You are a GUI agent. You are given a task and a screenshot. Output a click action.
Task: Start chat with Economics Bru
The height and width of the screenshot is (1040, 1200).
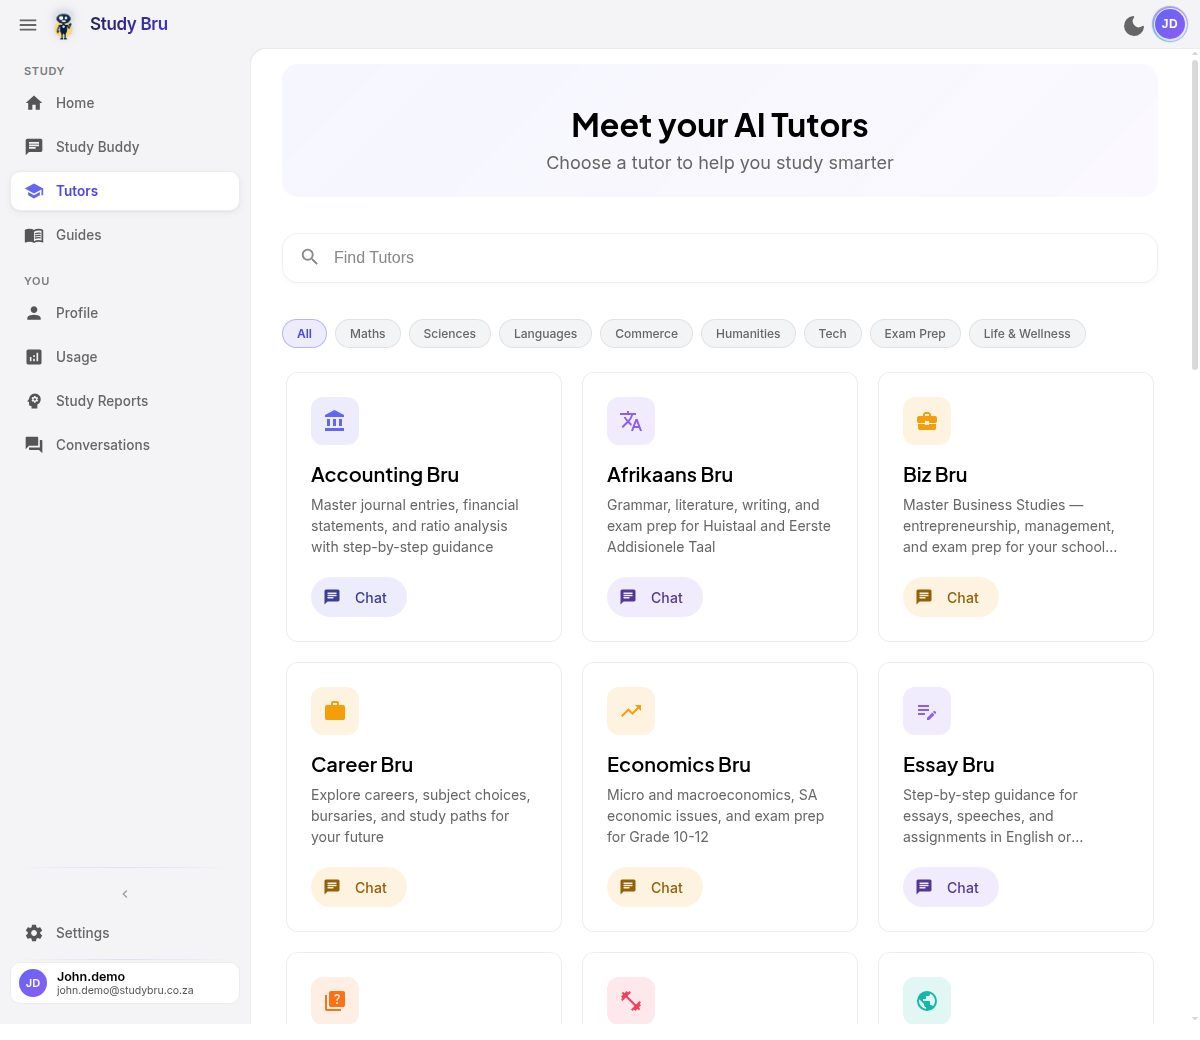[655, 888]
